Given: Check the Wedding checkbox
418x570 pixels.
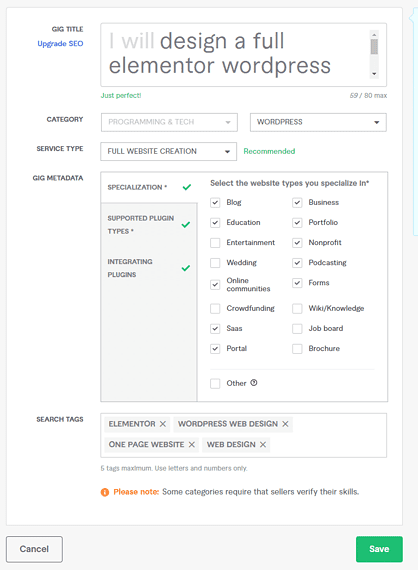Looking at the screenshot, I should 215,262.
